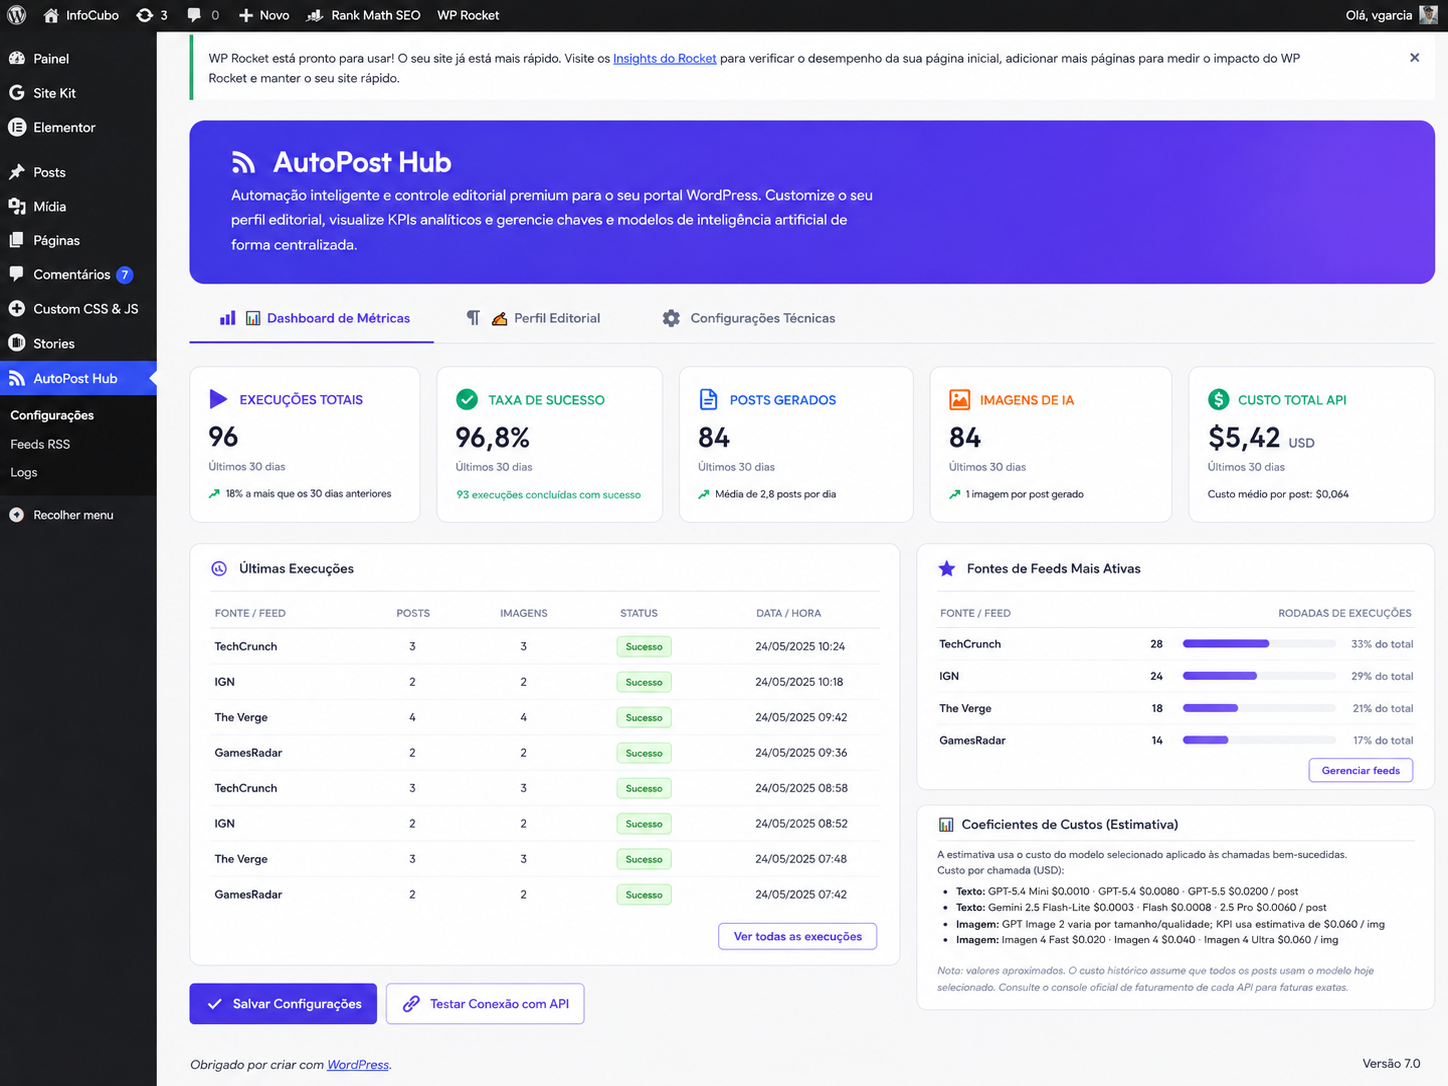The width and height of the screenshot is (1448, 1086).
Task: Open Logs submenu item
Action: point(24,472)
